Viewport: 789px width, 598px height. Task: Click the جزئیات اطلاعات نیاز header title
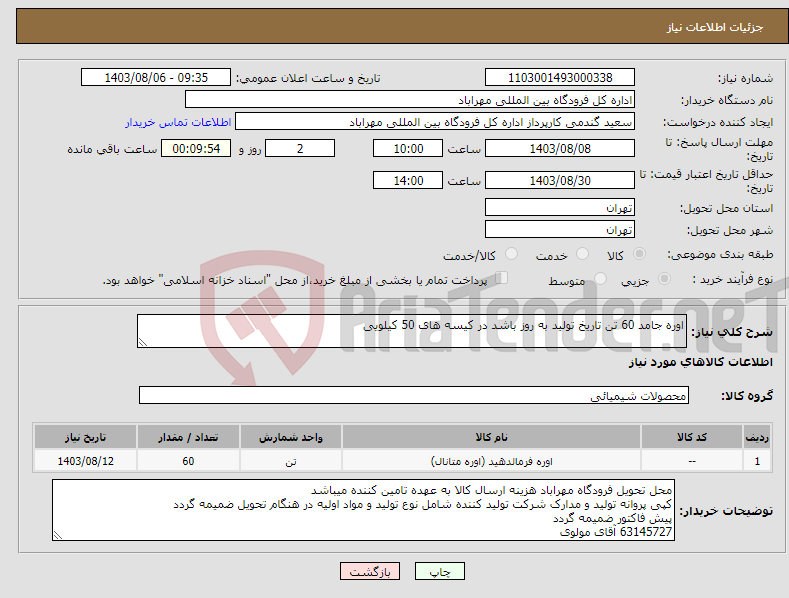(715, 27)
